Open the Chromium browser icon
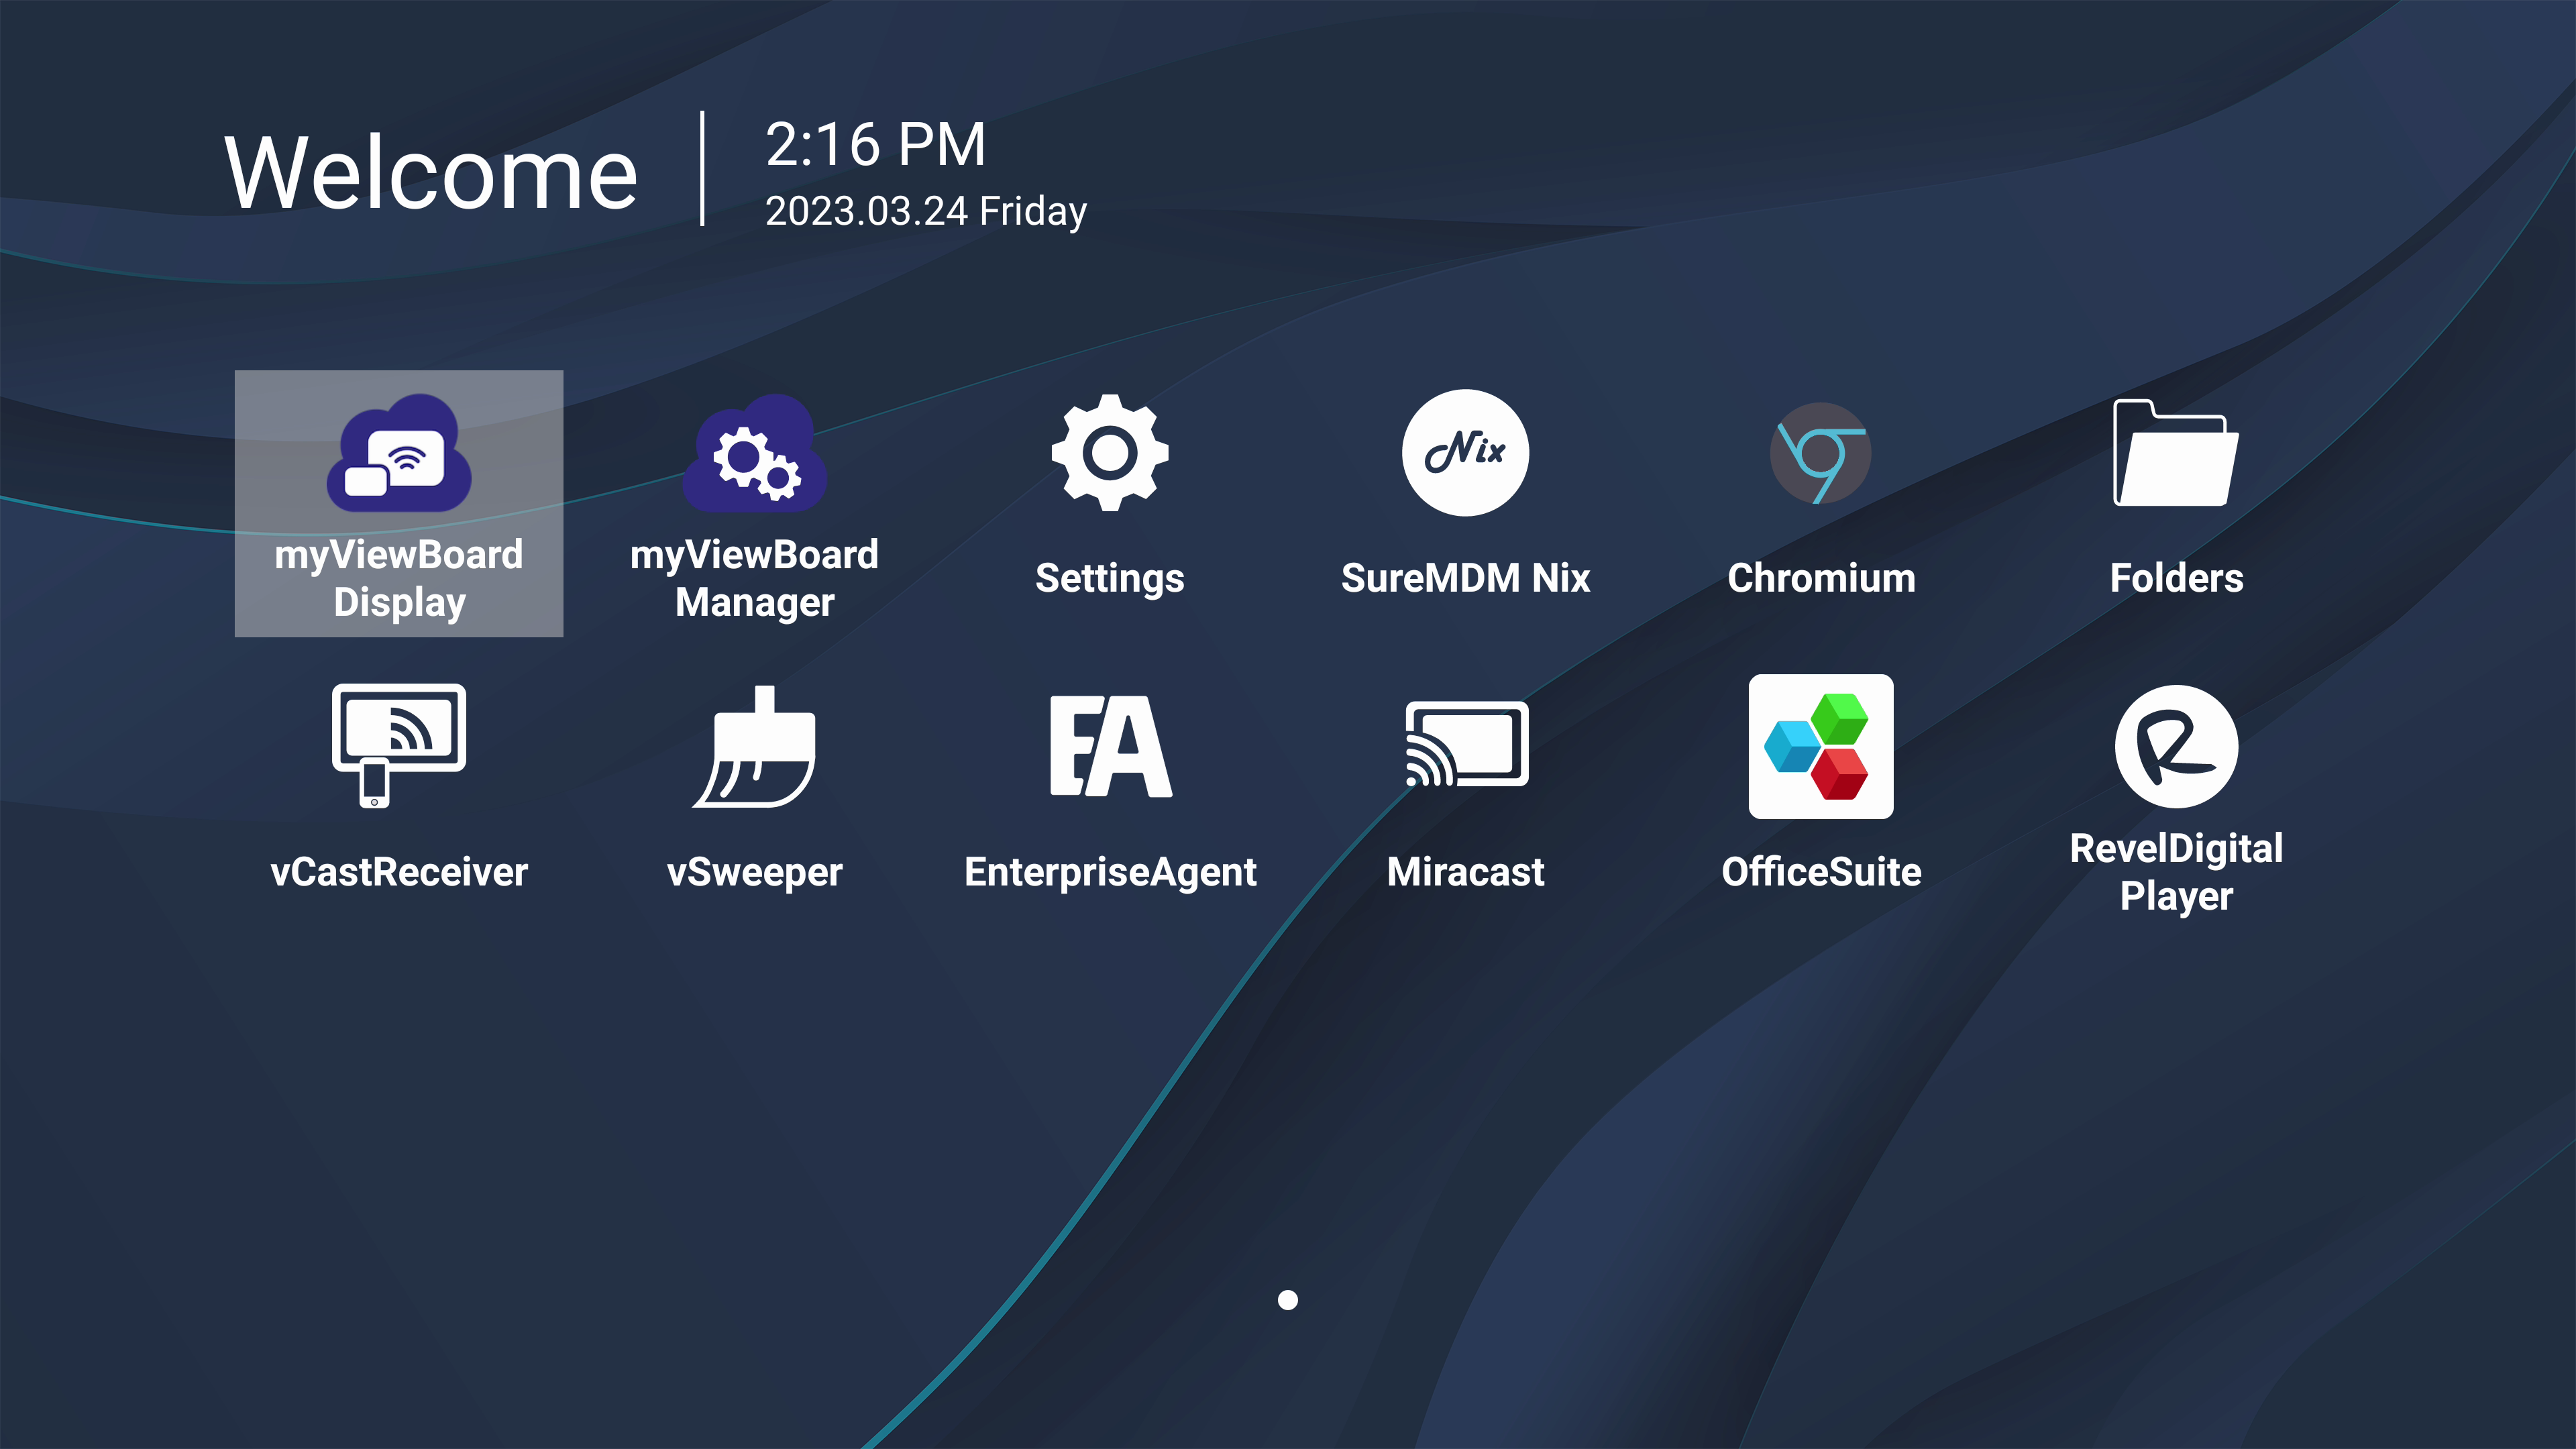The image size is (2576, 1449). tap(1821, 453)
